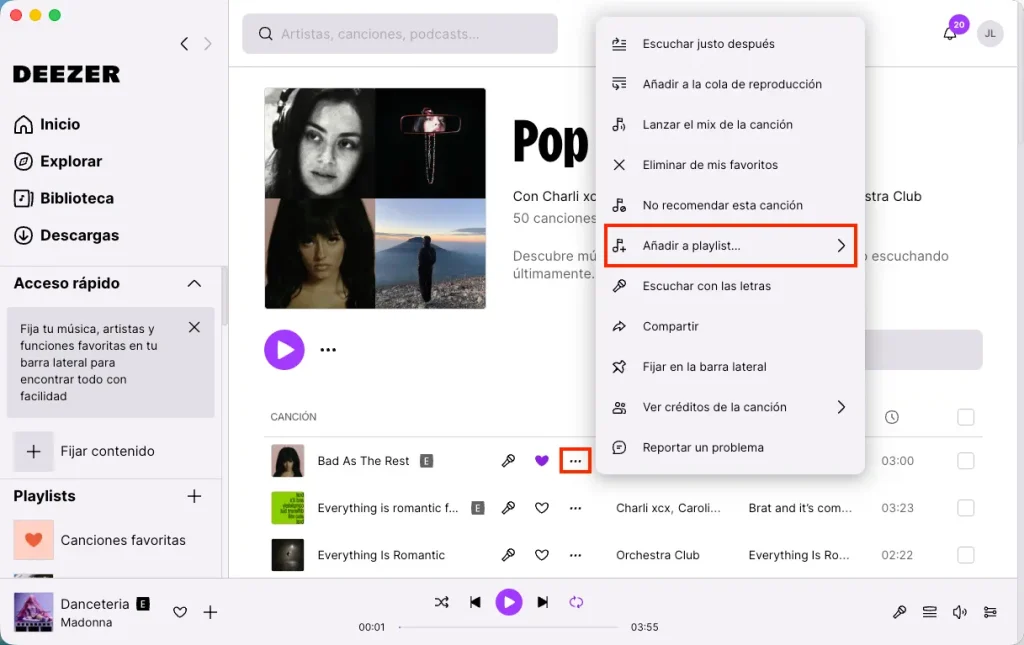
Task: Open Everything Is Ro... album link
Action: [x=799, y=555]
